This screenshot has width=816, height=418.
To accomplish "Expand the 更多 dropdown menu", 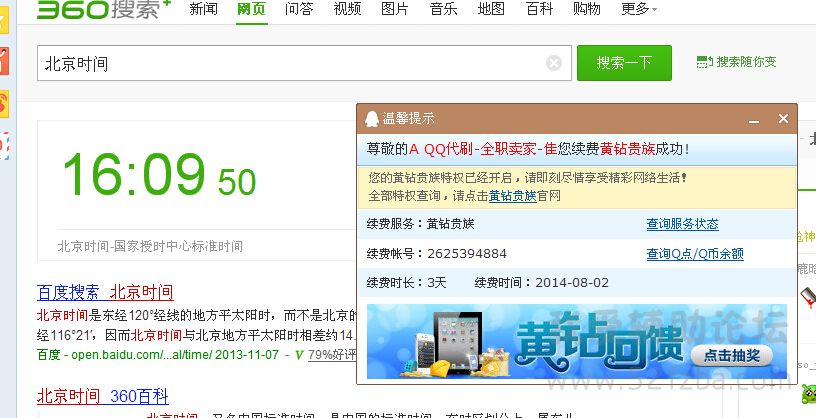I will point(639,9).
